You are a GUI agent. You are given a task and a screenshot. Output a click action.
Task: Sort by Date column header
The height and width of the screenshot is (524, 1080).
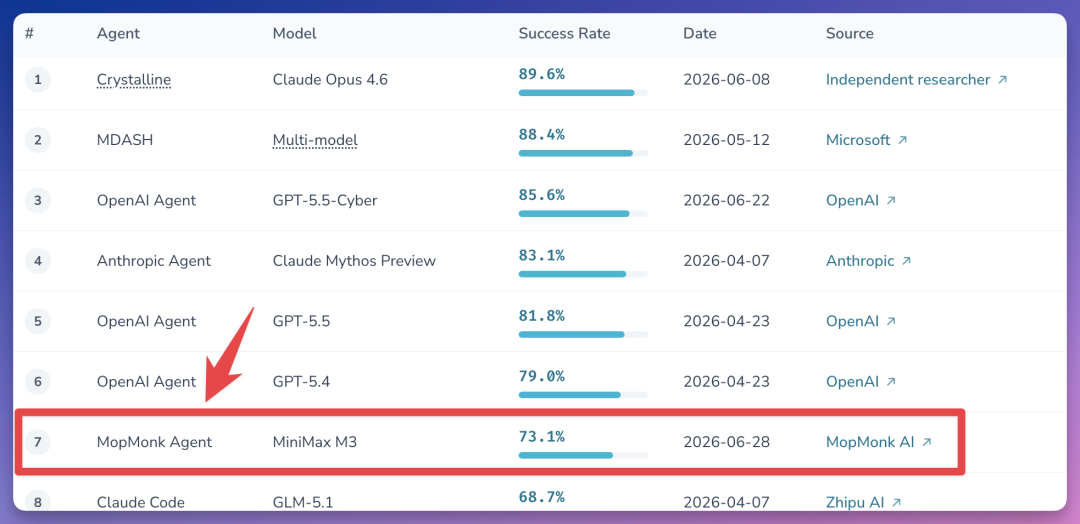(x=700, y=34)
